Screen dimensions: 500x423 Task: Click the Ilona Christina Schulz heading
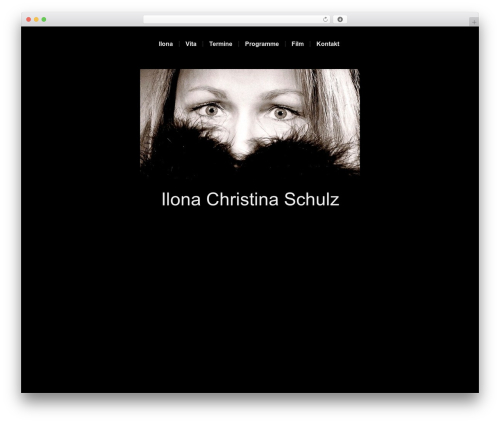(250, 199)
